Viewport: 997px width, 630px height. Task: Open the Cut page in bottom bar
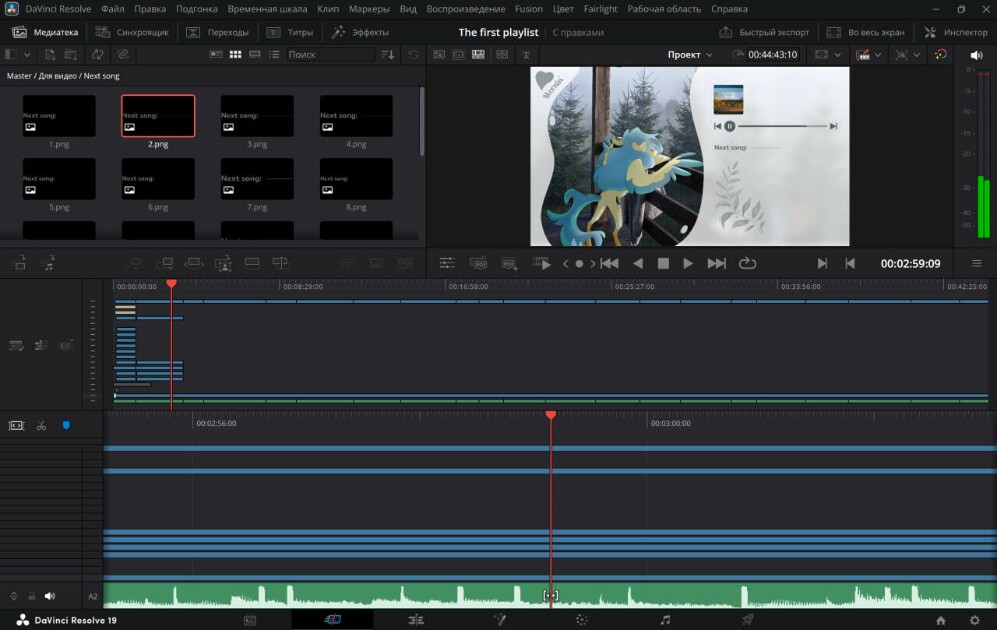(332, 620)
